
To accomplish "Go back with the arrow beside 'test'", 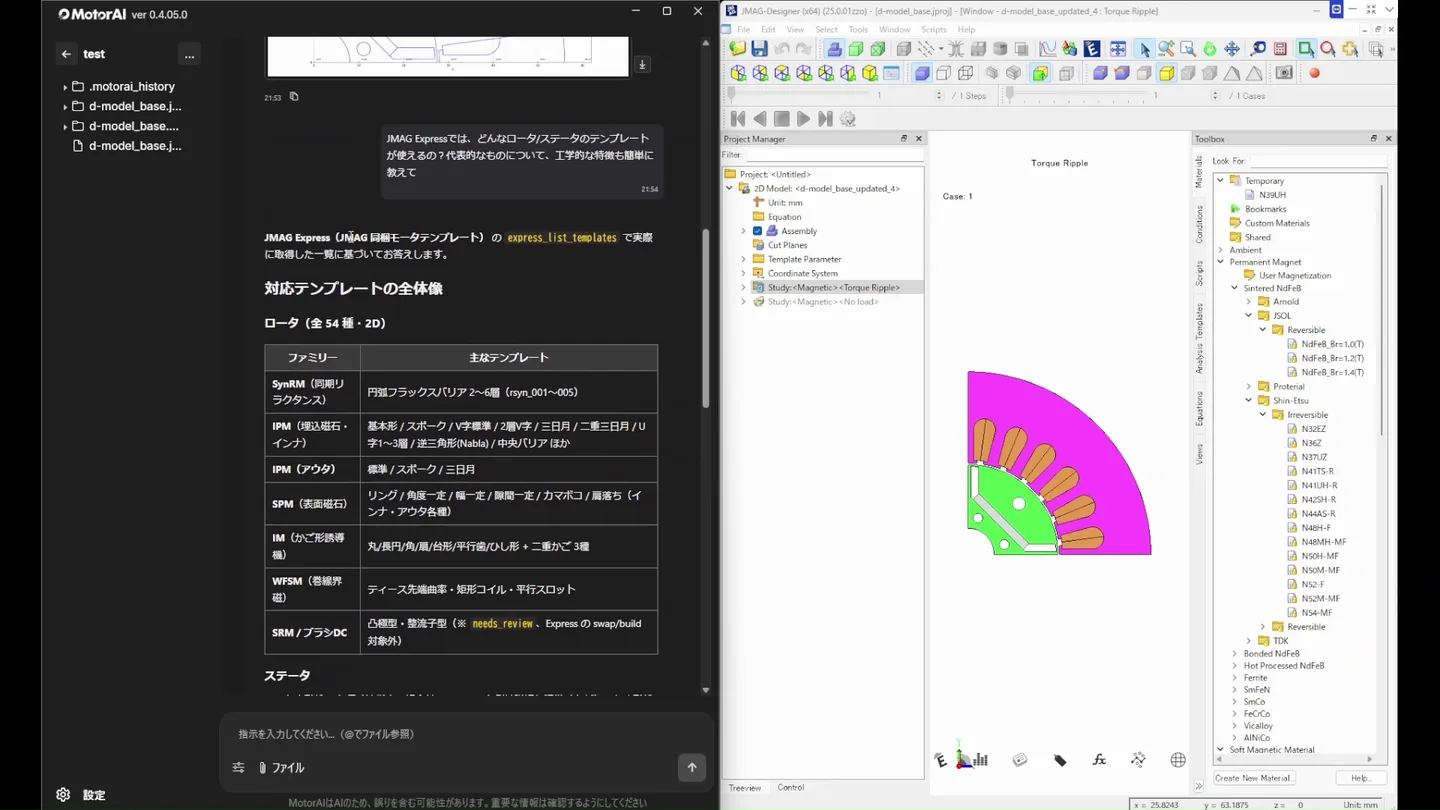I will coord(66,54).
